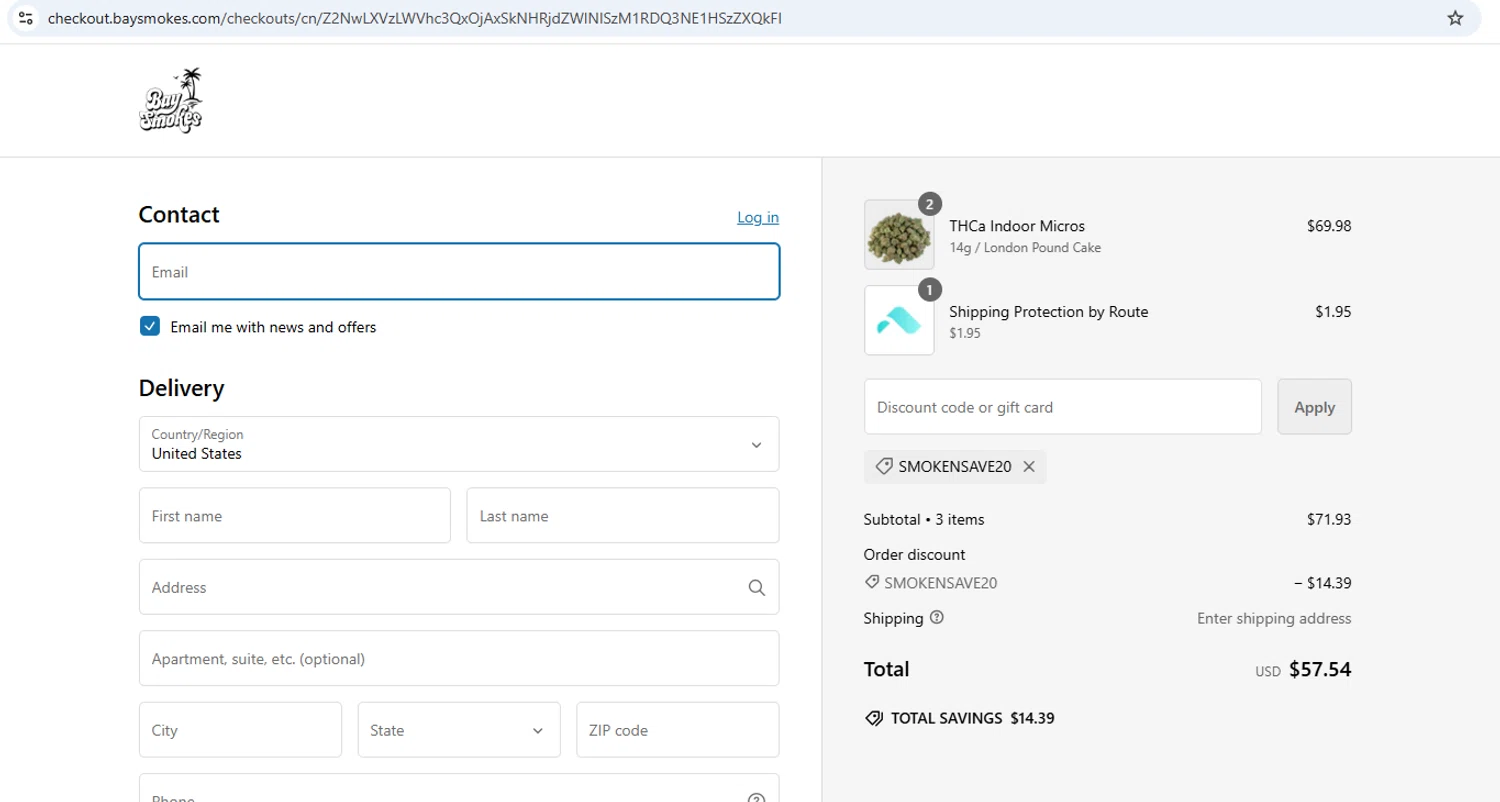Click the address search magnifier icon
Image resolution: width=1500 pixels, height=802 pixels.
tap(757, 587)
